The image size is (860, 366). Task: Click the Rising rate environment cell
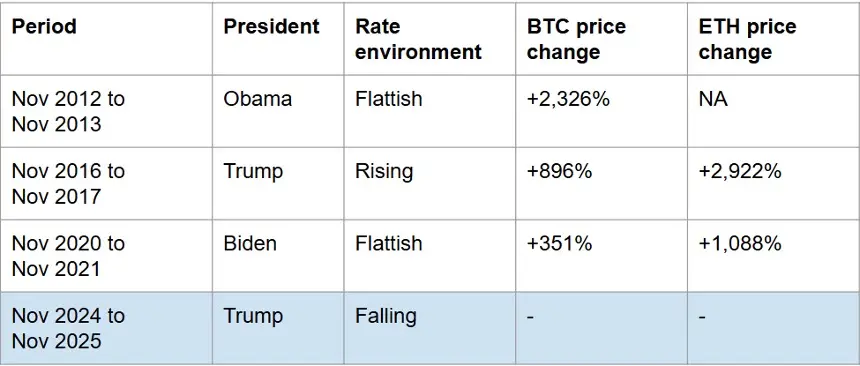[x=429, y=184]
